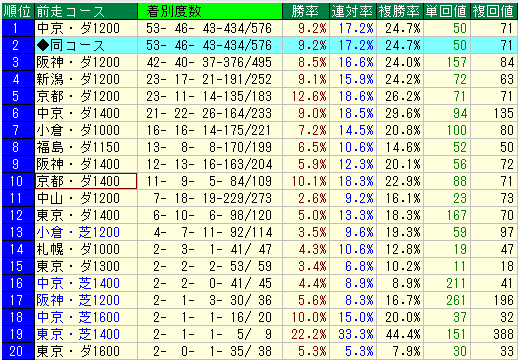Click the 連対率 column header
The image size is (518, 360).
tap(353, 11)
